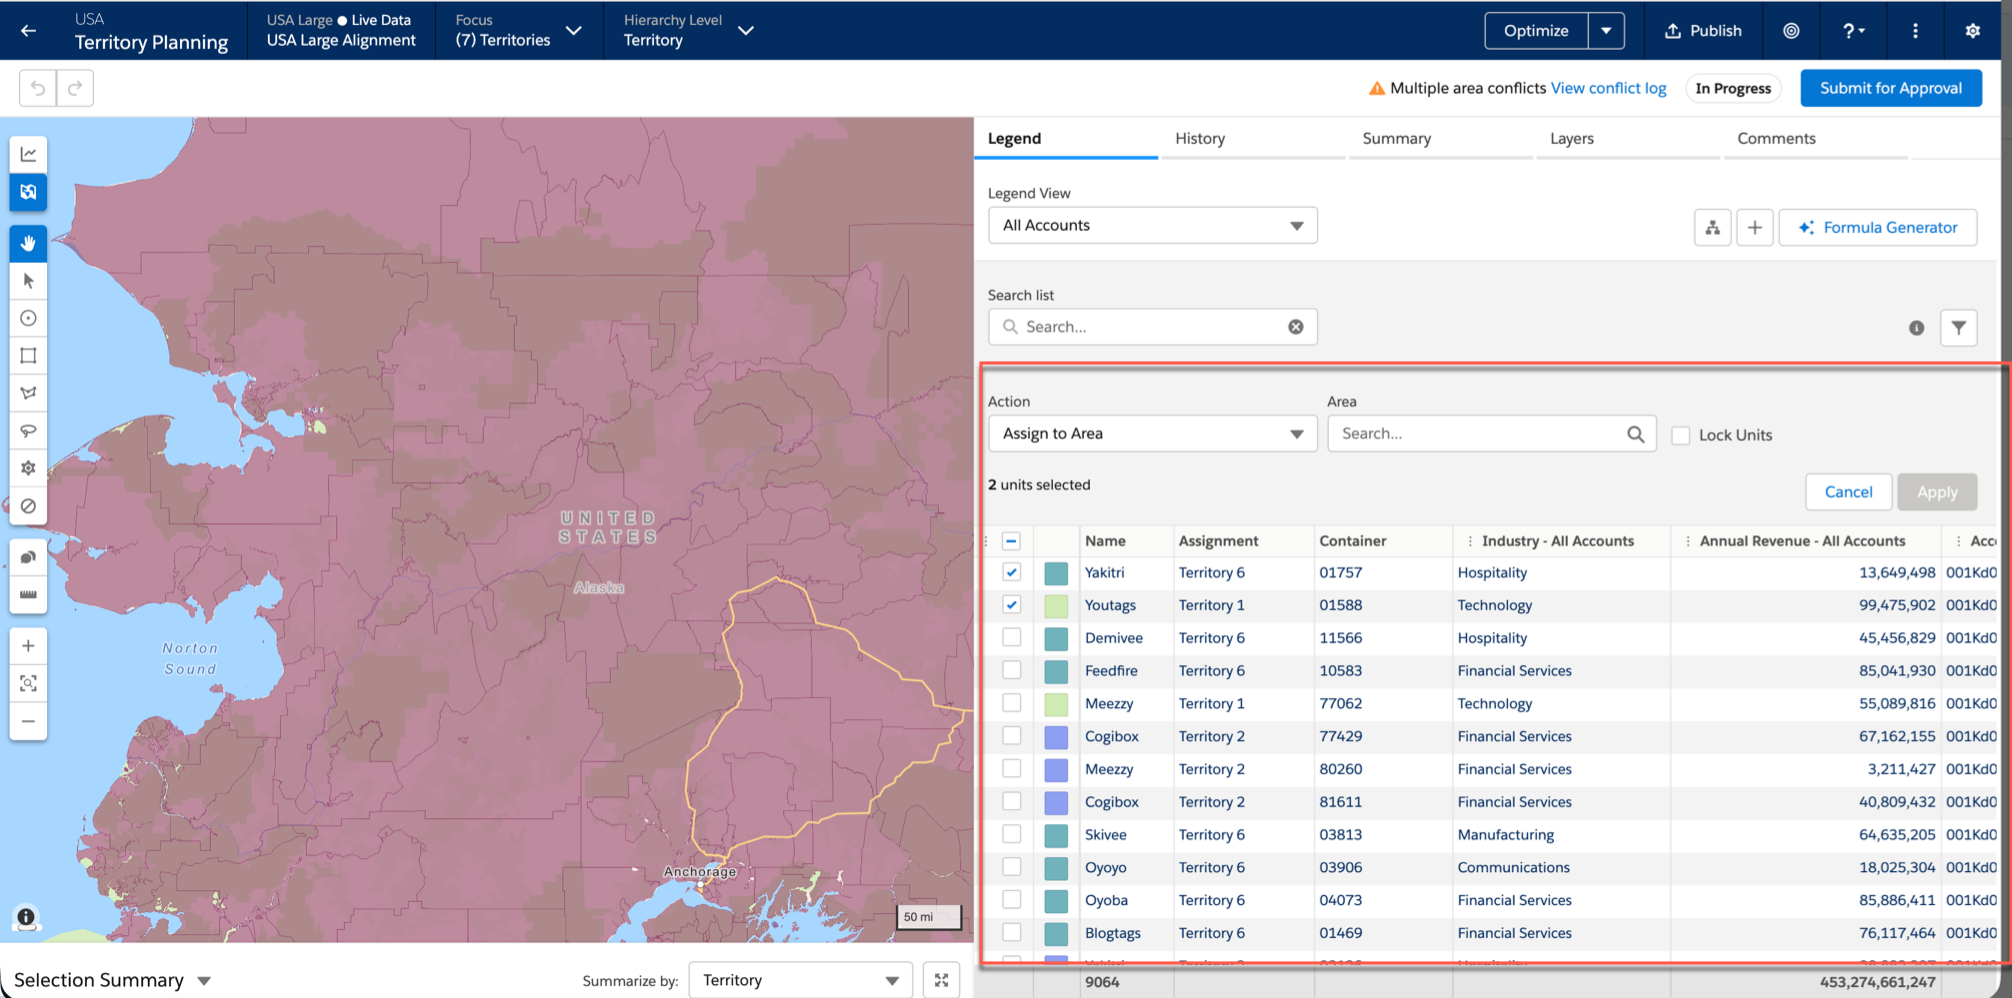This screenshot has width=2012, height=998.
Task: Switch to the Comments tab
Action: pos(1776,139)
